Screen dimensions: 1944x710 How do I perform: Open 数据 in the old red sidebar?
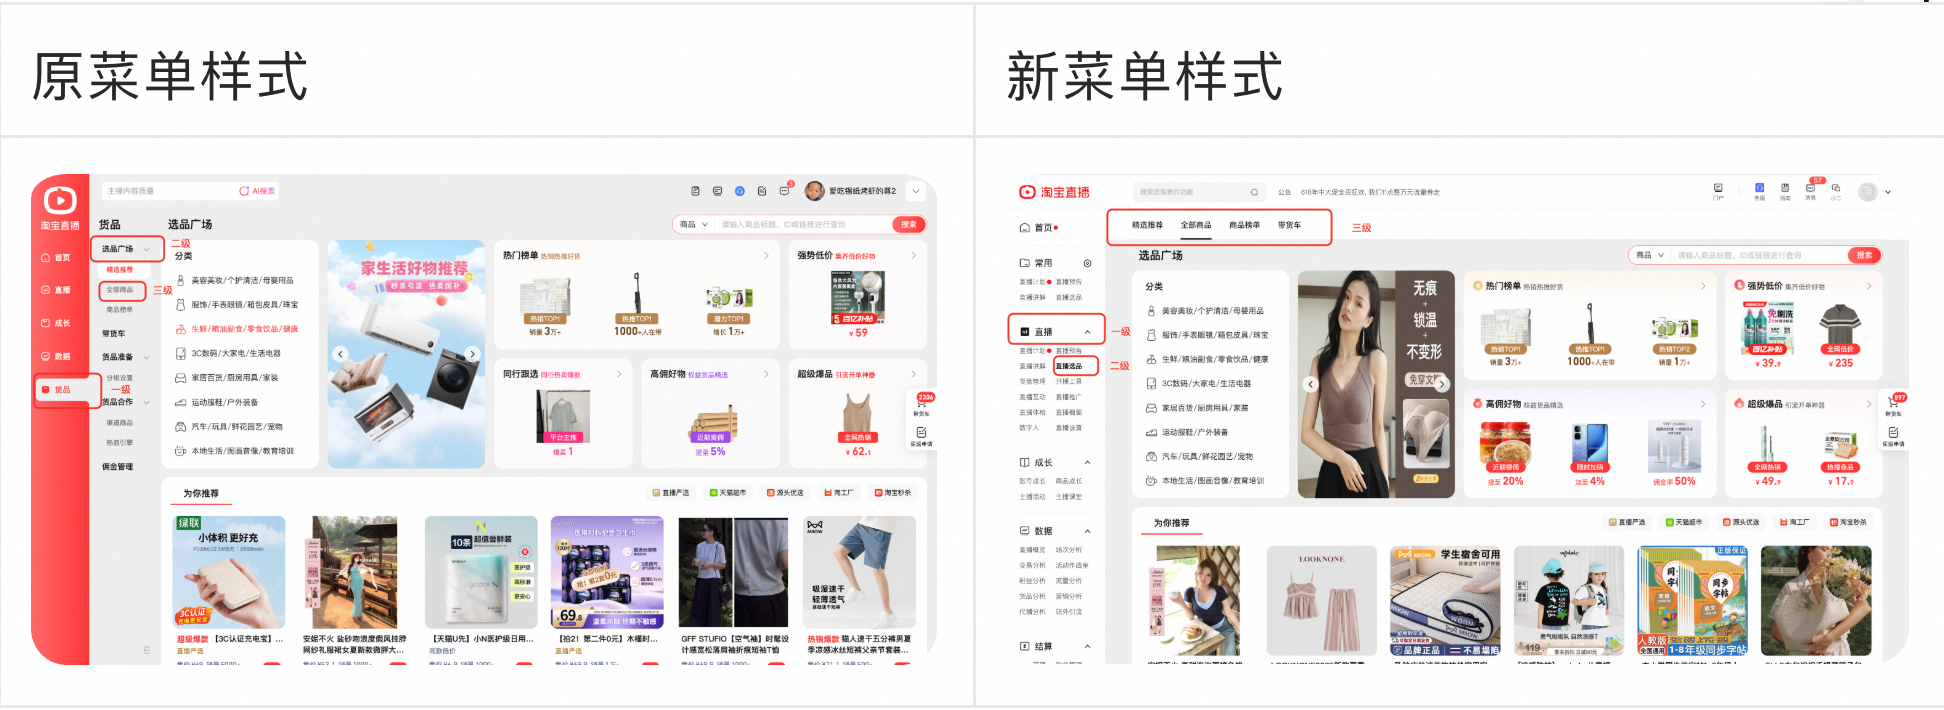pos(56,356)
